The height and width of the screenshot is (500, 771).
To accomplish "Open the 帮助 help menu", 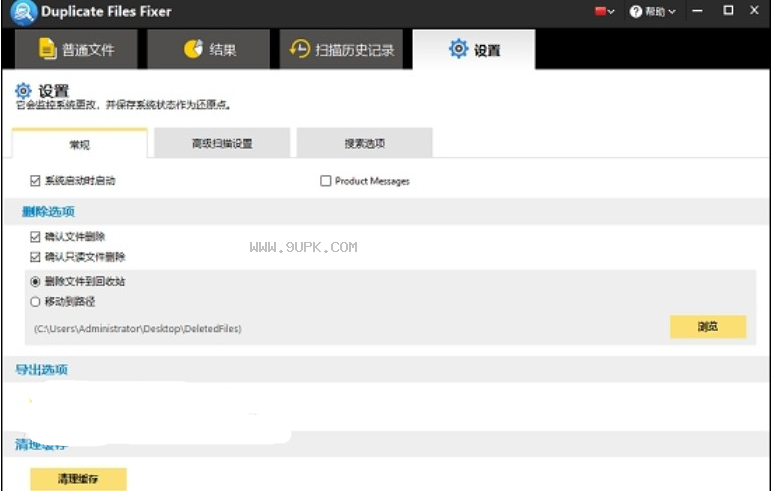I will (x=653, y=11).
